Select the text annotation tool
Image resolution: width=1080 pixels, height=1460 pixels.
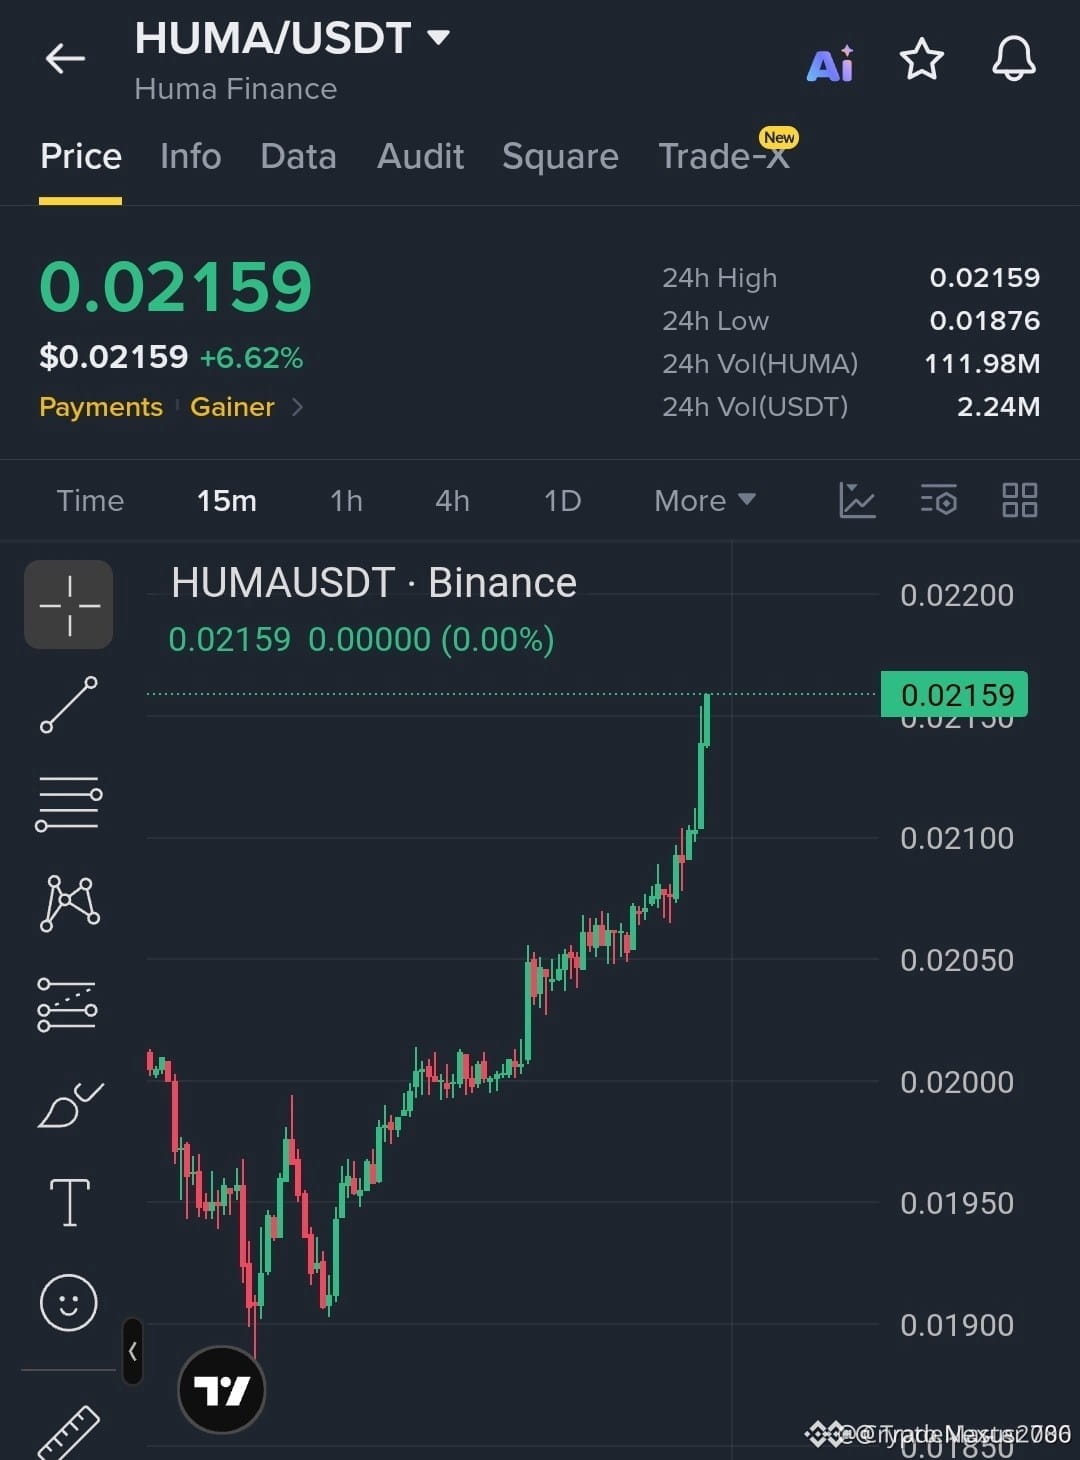click(x=70, y=1202)
